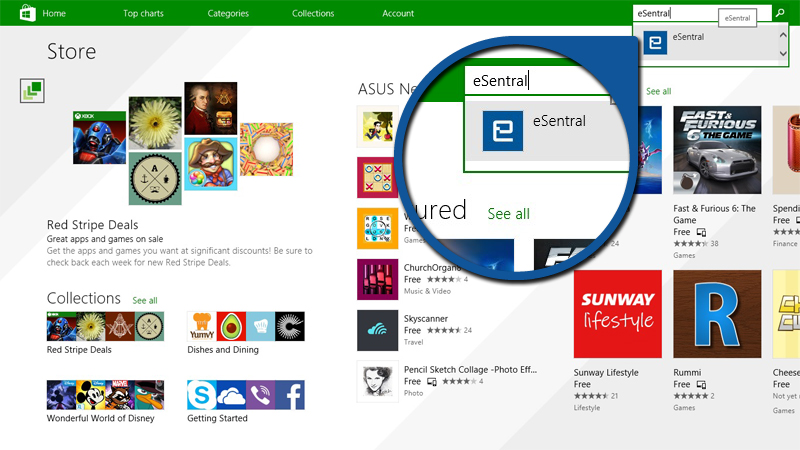Open Wonderful World of Disney collection
This screenshot has width=800, height=450.
pos(106,394)
